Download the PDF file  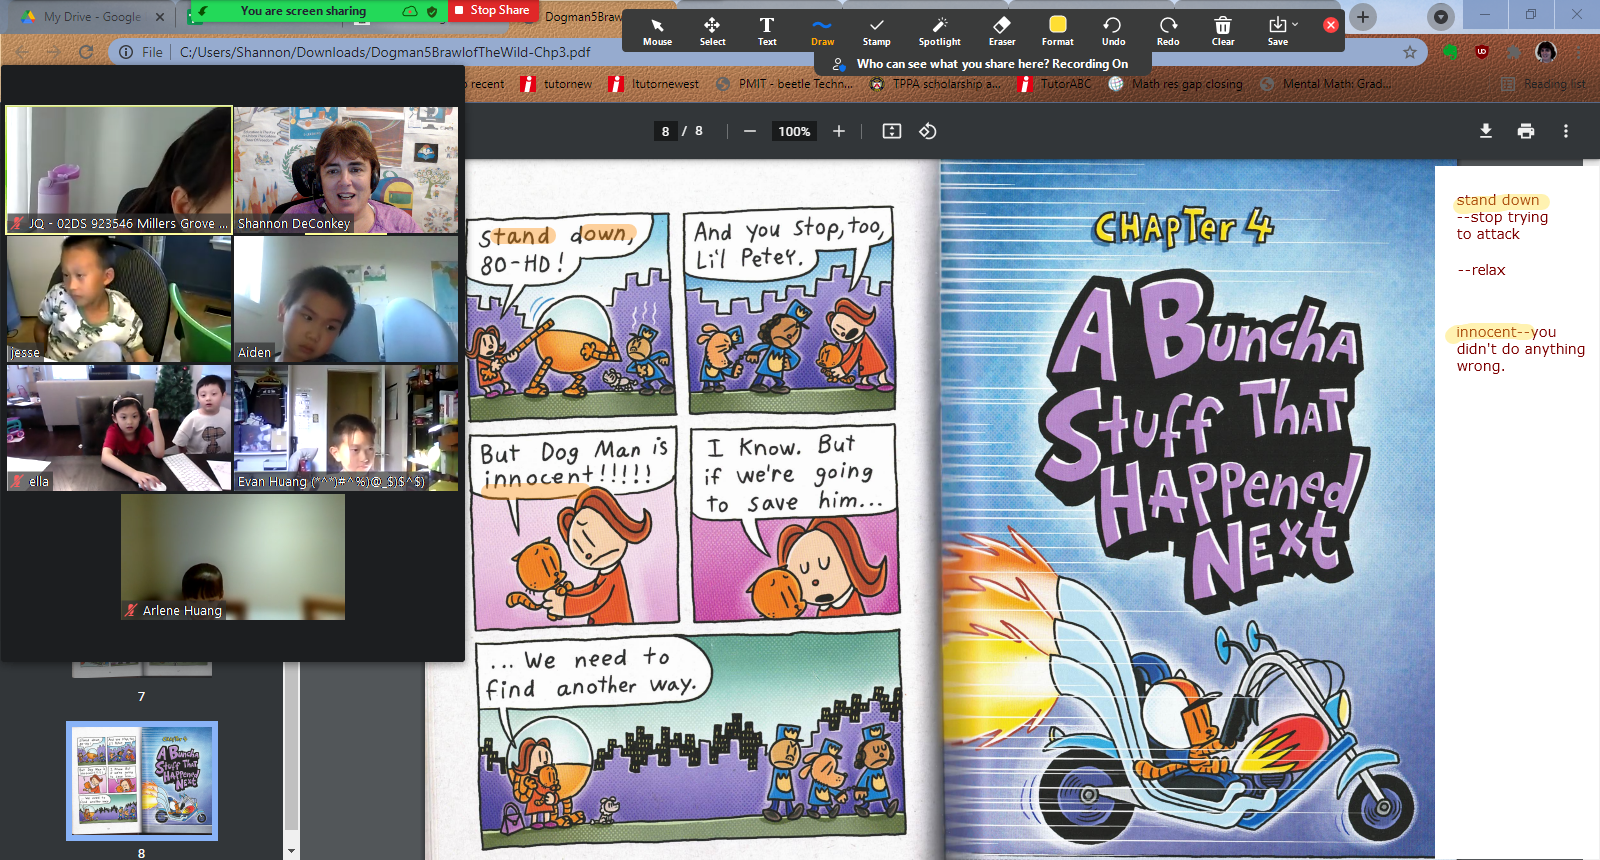(x=1486, y=131)
